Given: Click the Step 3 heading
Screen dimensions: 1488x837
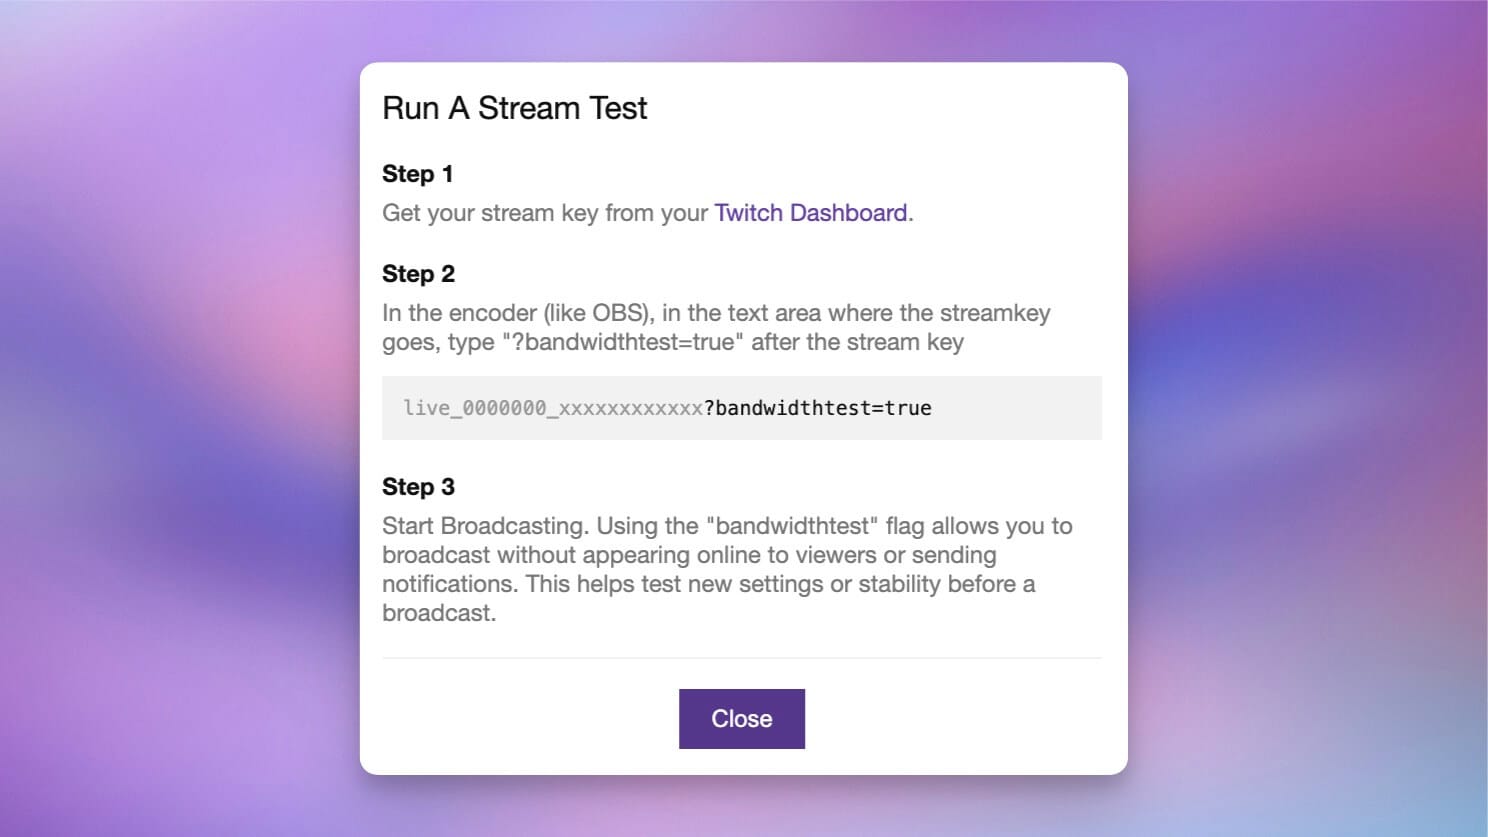Looking at the screenshot, I should [x=417, y=487].
